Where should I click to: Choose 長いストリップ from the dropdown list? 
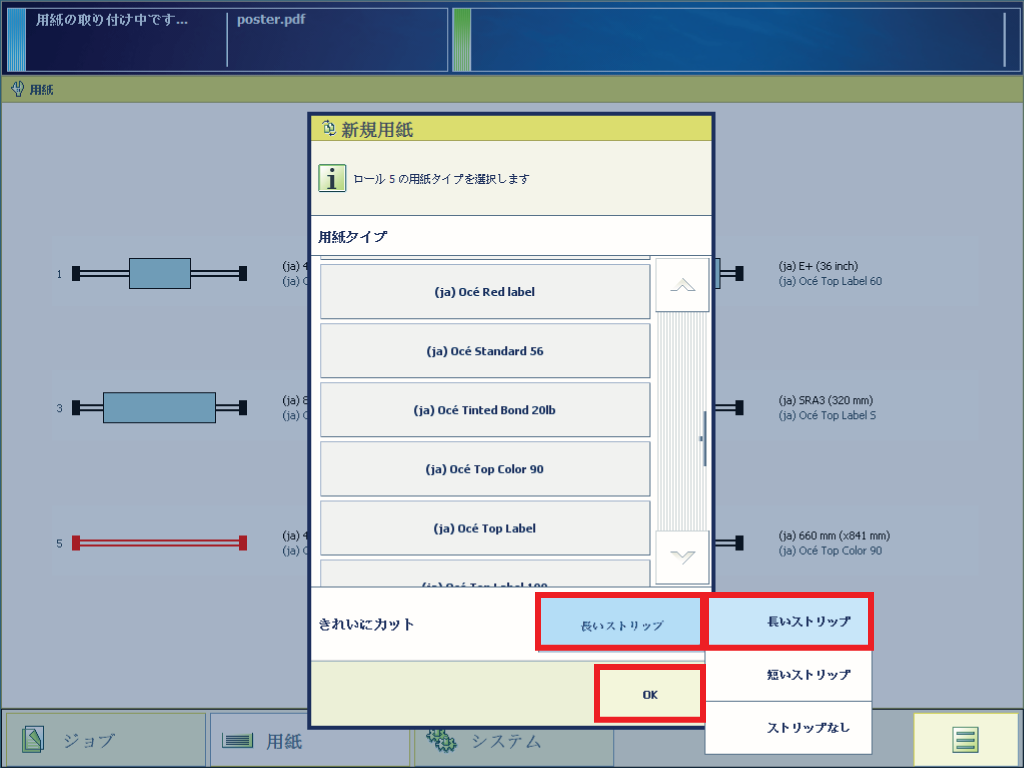click(x=789, y=621)
